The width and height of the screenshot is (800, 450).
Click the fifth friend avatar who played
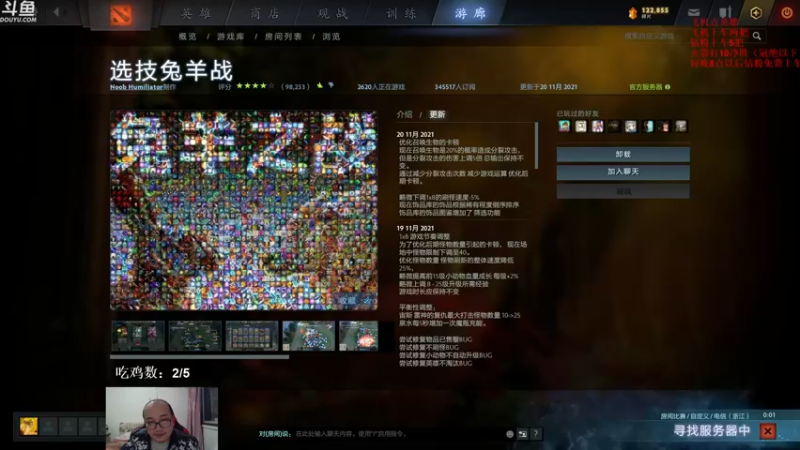coord(631,126)
